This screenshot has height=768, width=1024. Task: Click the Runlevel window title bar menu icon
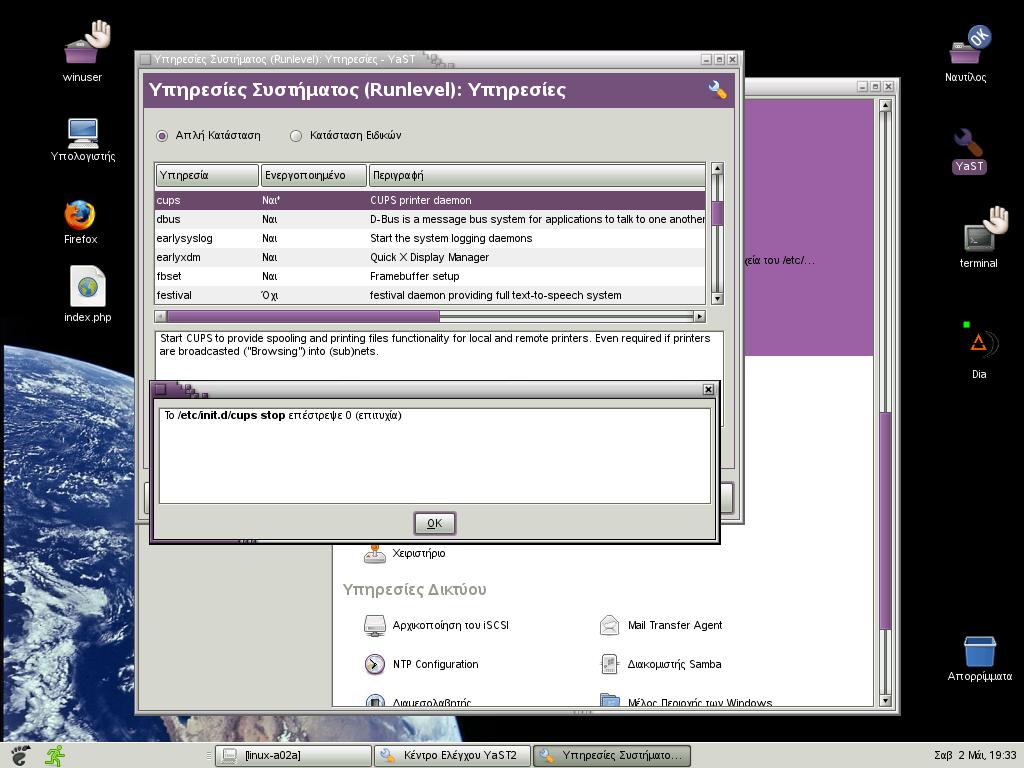(x=146, y=59)
